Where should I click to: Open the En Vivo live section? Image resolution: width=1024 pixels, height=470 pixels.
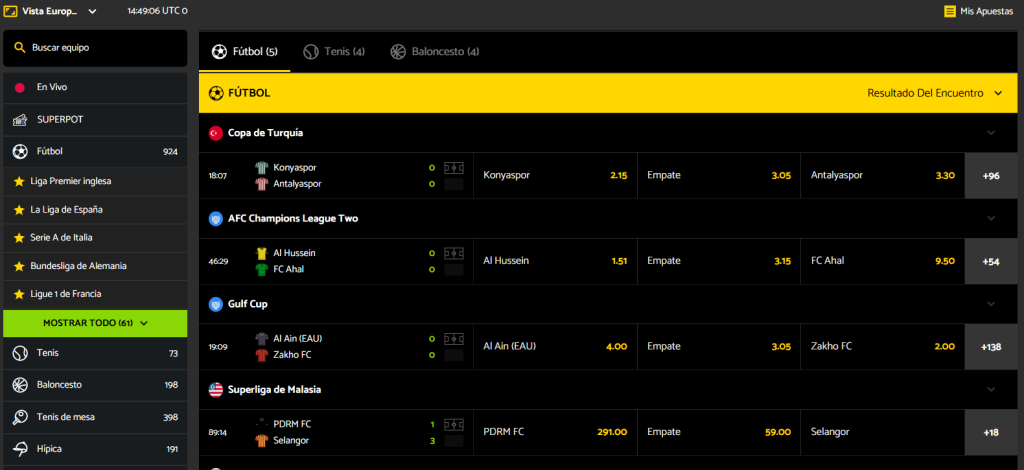pyautogui.click(x=95, y=87)
